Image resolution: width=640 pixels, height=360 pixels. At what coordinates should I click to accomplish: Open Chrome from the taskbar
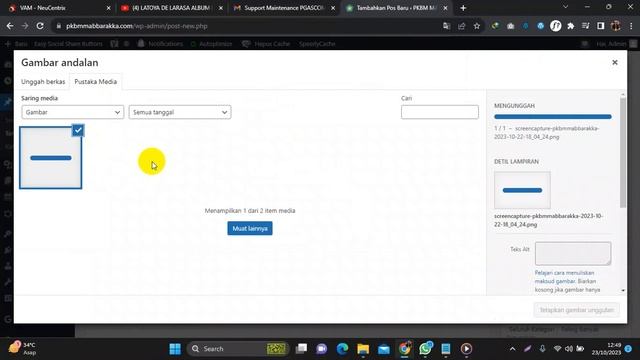pyautogui.click(x=404, y=349)
